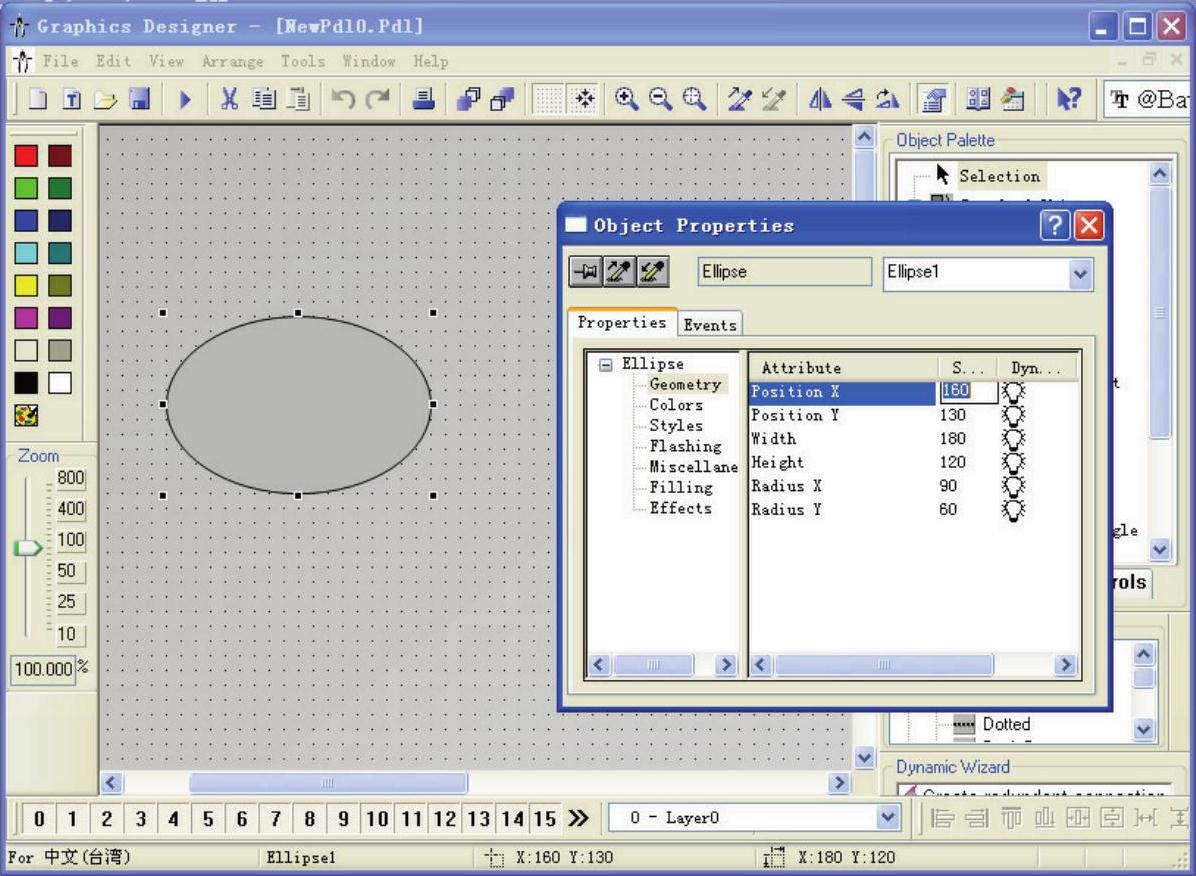Click the Width dynamic bulb

[x=1013, y=440]
